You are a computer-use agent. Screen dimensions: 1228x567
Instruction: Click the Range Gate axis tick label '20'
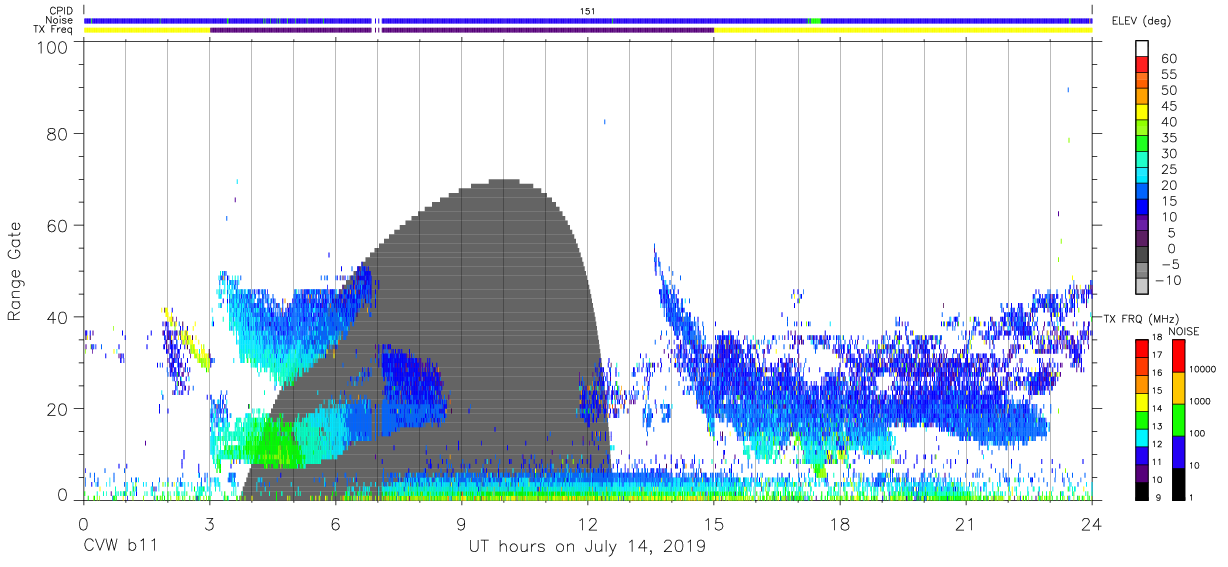point(58,409)
